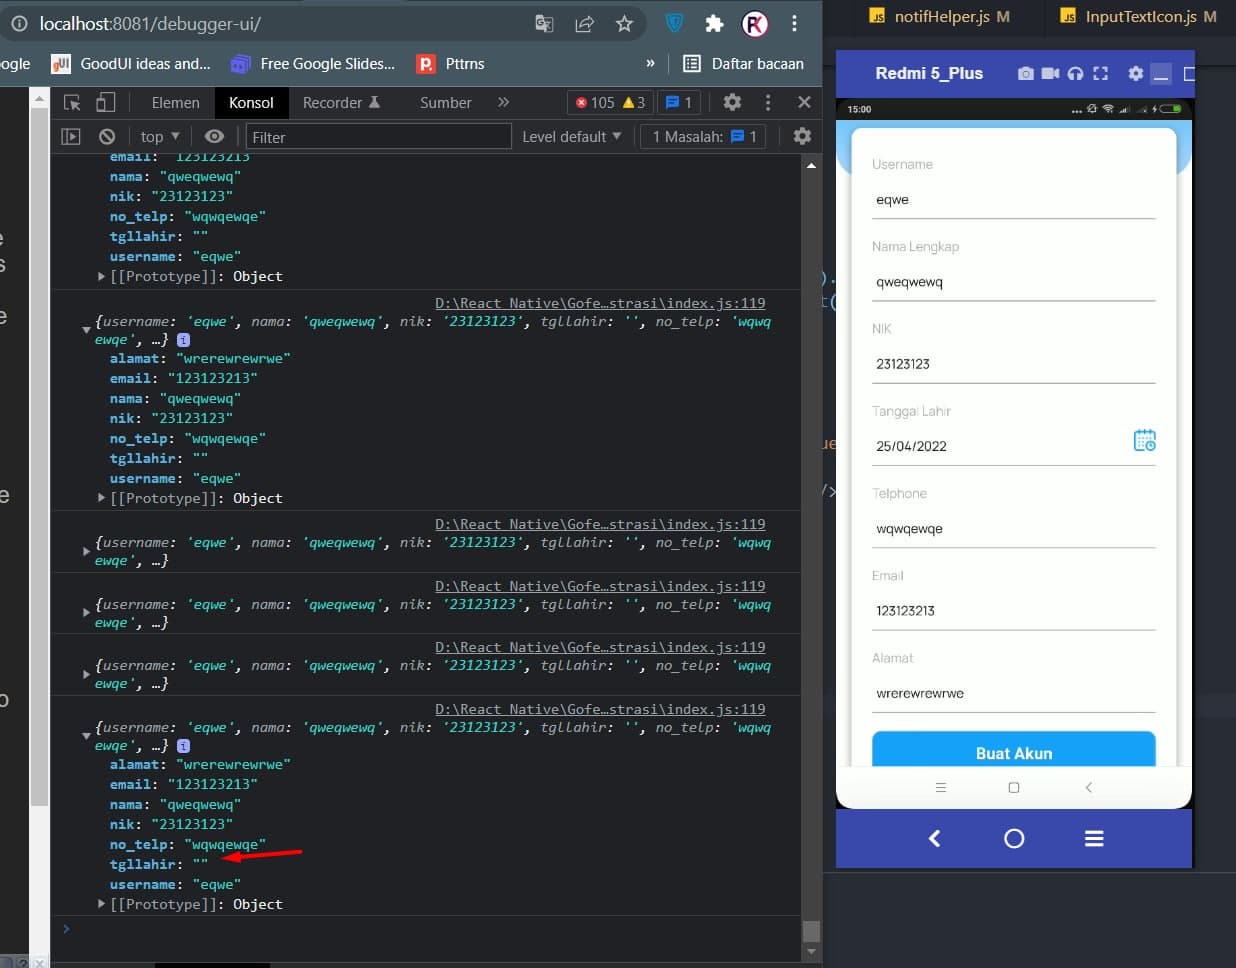
Task: Clear the console with the ban icon
Action: [106, 136]
